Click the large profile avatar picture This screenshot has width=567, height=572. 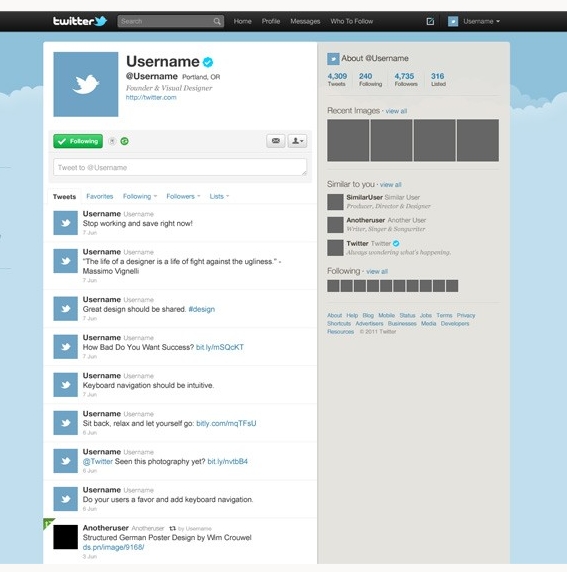pyautogui.click(x=86, y=84)
